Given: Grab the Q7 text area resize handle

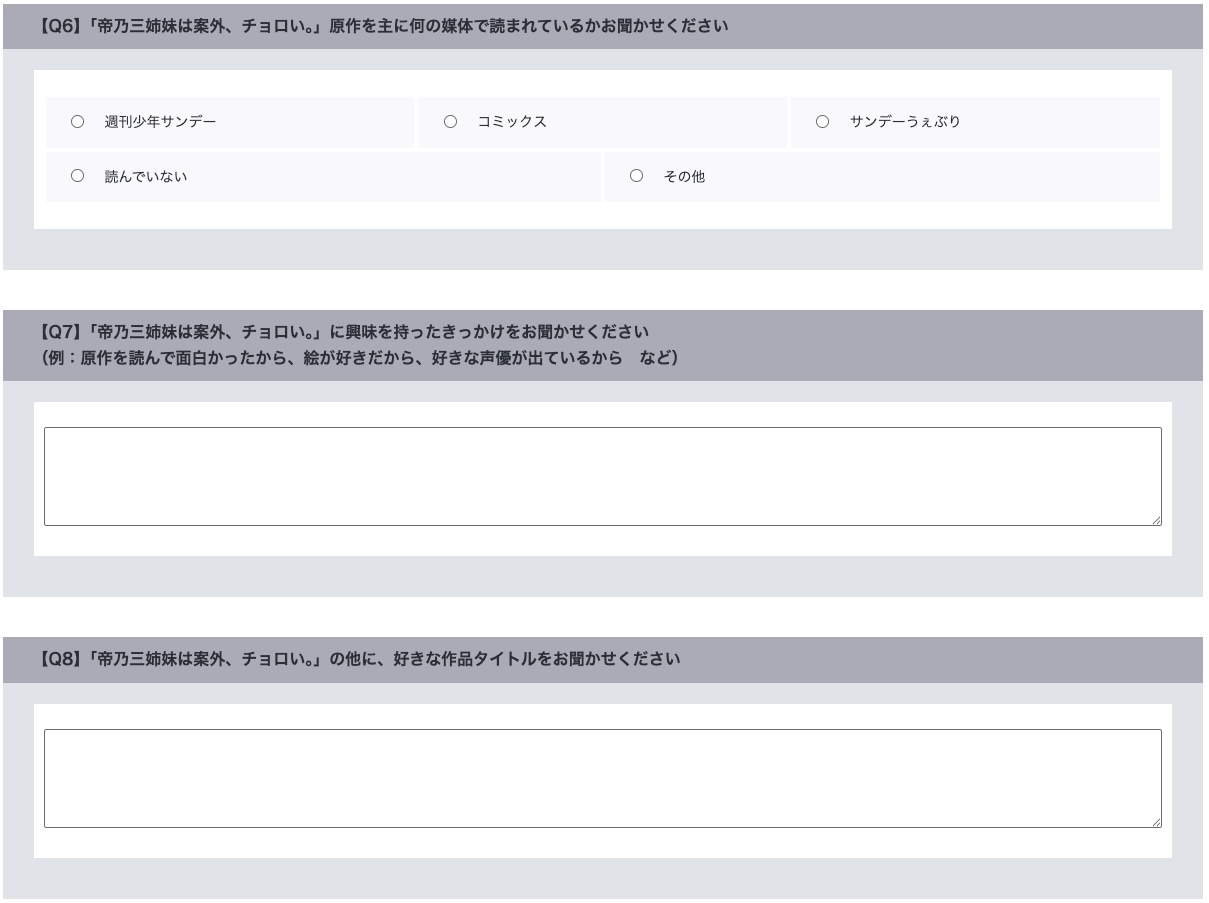Looking at the screenshot, I should coord(1156,520).
